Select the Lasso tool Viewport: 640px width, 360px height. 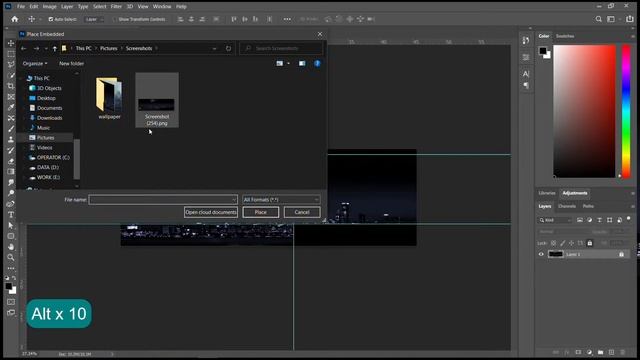point(11,64)
